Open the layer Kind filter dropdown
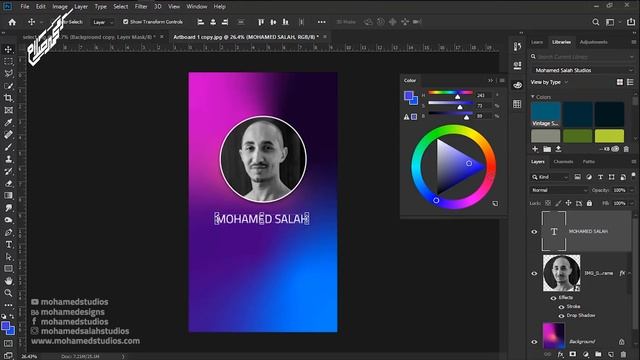 pyautogui.click(x=549, y=177)
